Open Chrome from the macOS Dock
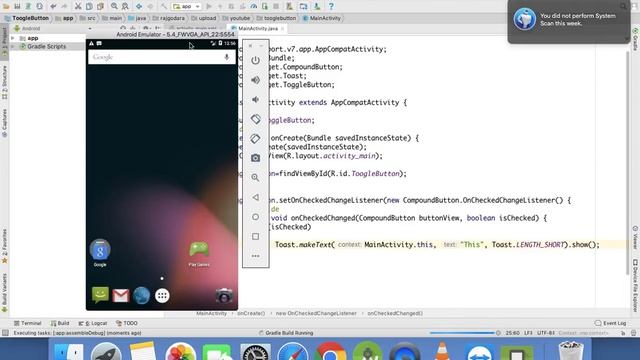Image resolution: width=640 pixels, height=360 pixels. pyautogui.click(x=330, y=352)
